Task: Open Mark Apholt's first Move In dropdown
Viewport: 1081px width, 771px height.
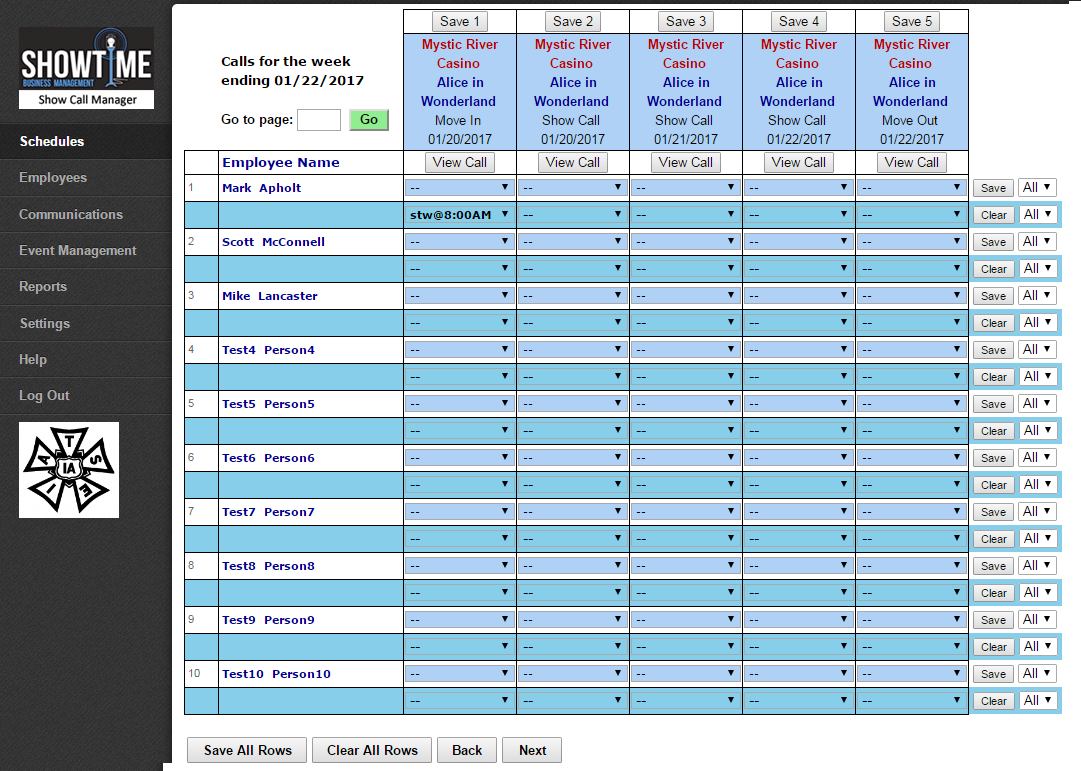Action: click(x=460, y=188)
